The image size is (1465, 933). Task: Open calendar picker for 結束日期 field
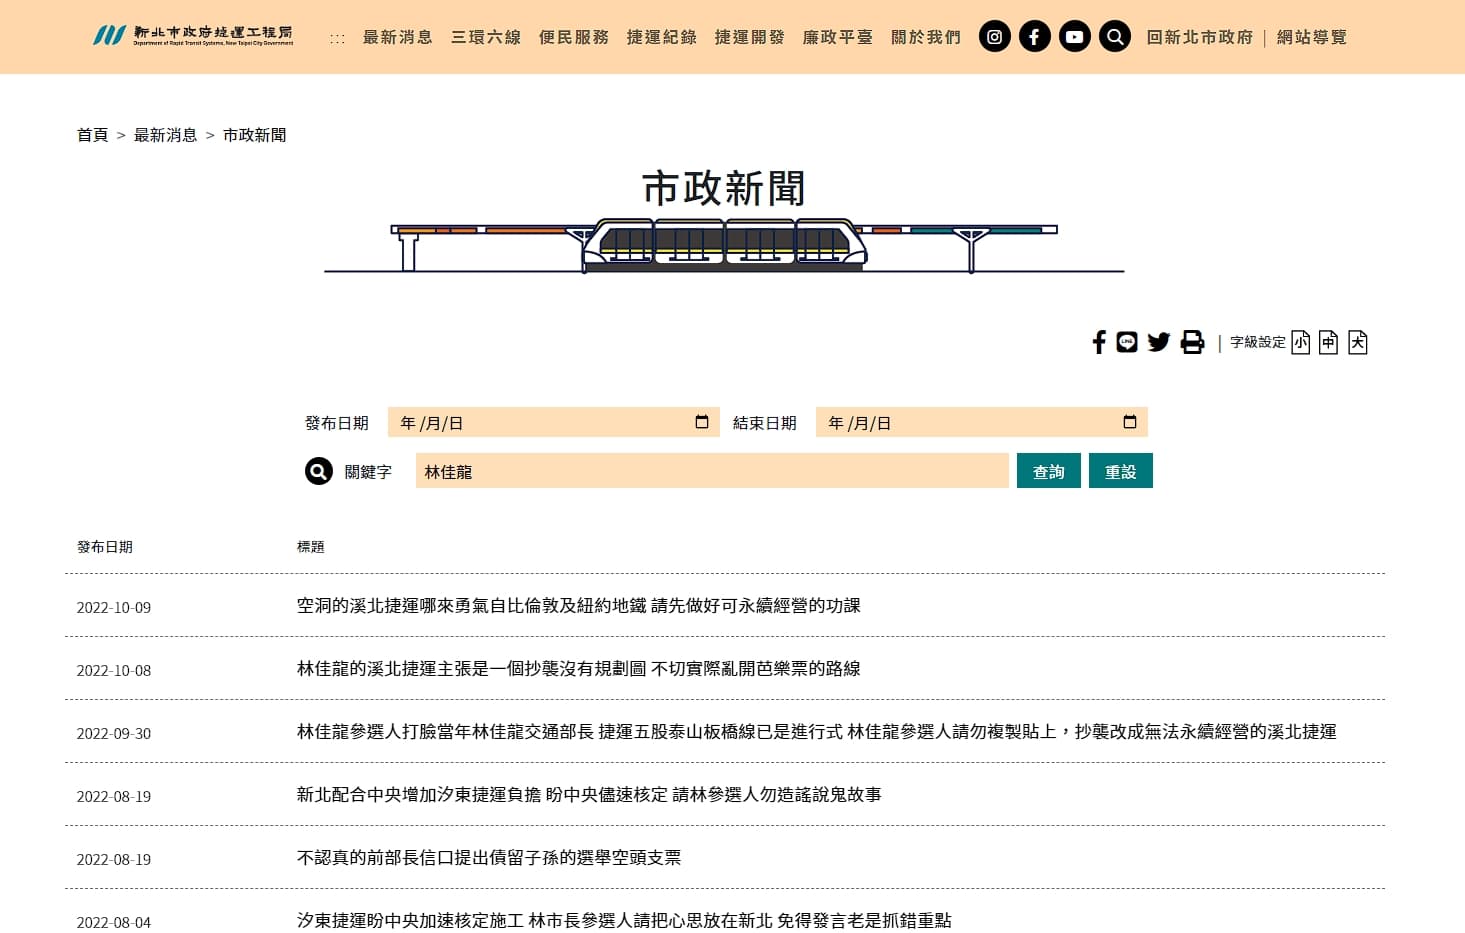pyautogui.click(x=1130, y=422)
